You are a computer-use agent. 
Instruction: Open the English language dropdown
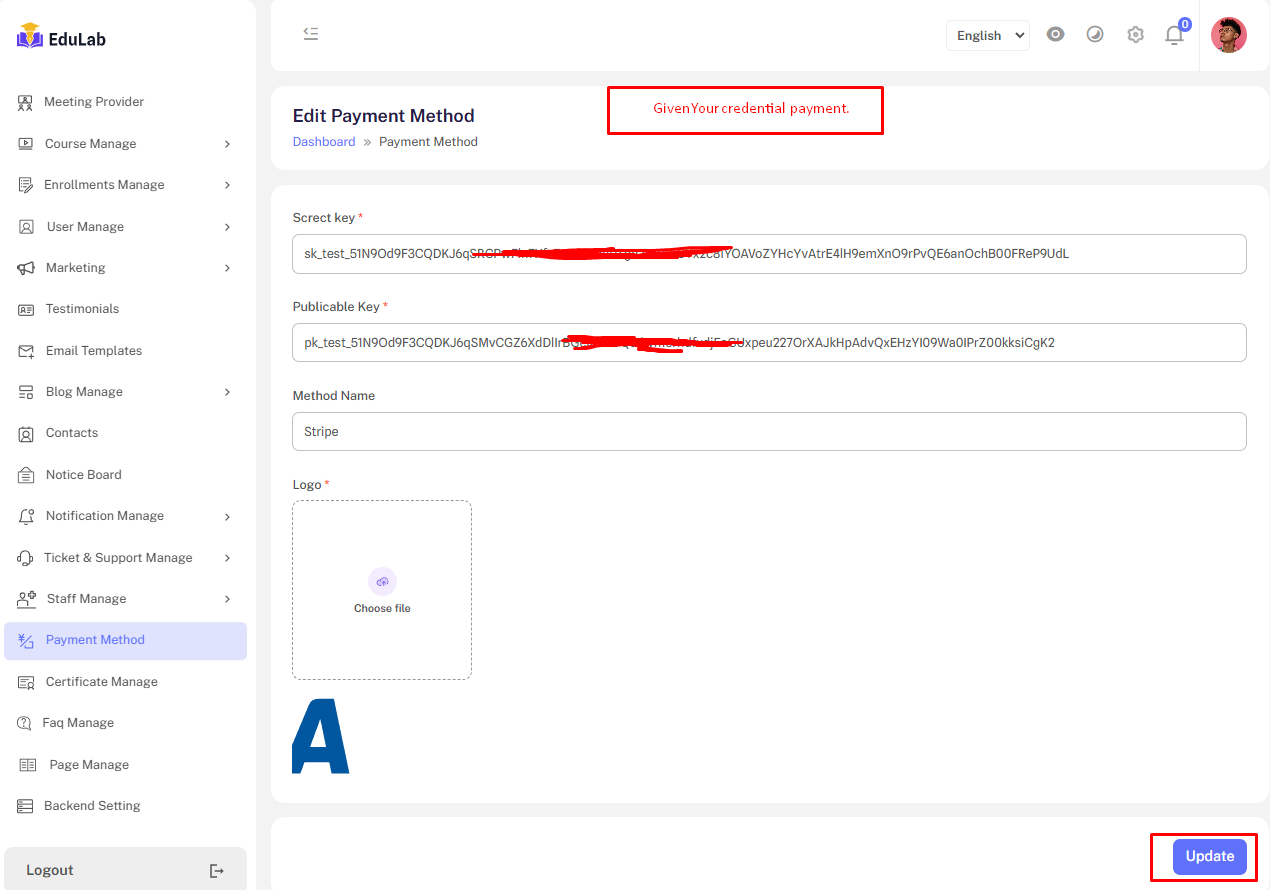tap(987, 35)
